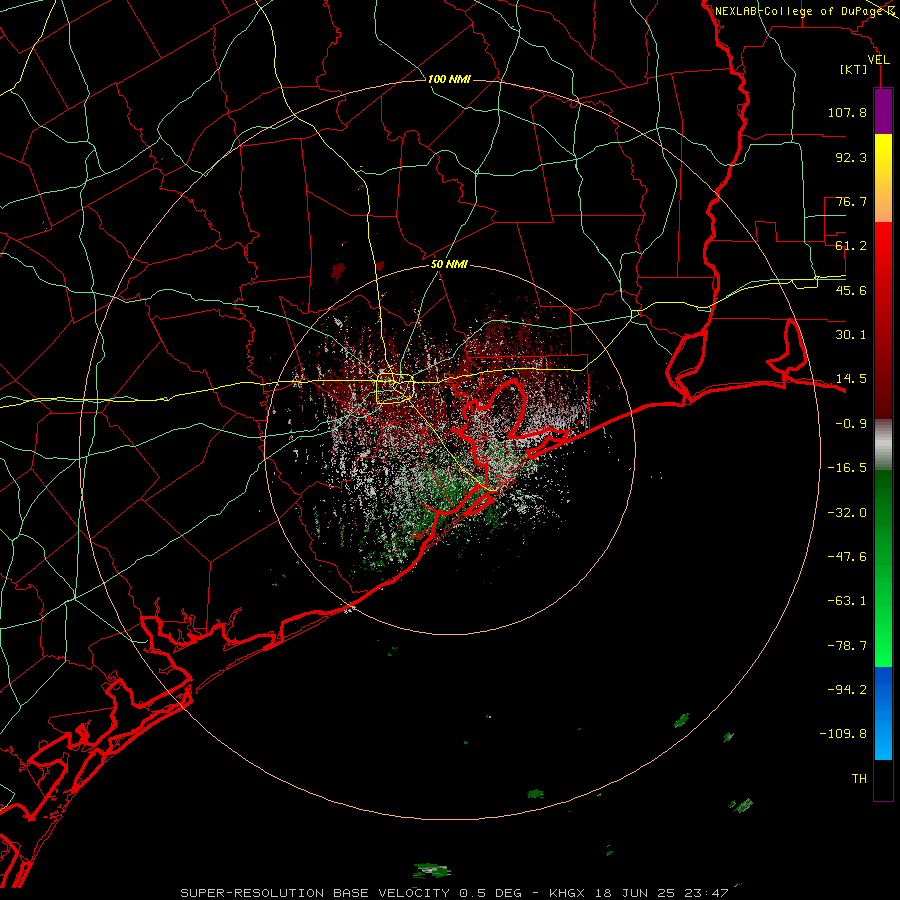Select the -0.9 velocity scale value

(x=851, y=424)
